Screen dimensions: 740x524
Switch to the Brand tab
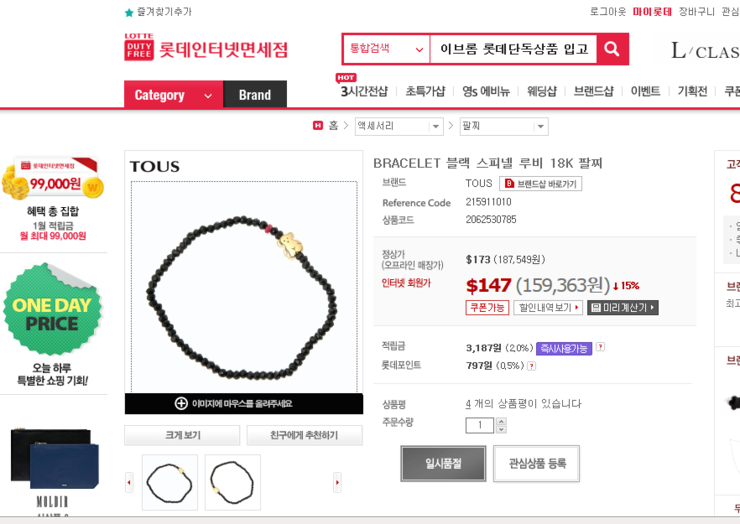[x=255, y=95]
